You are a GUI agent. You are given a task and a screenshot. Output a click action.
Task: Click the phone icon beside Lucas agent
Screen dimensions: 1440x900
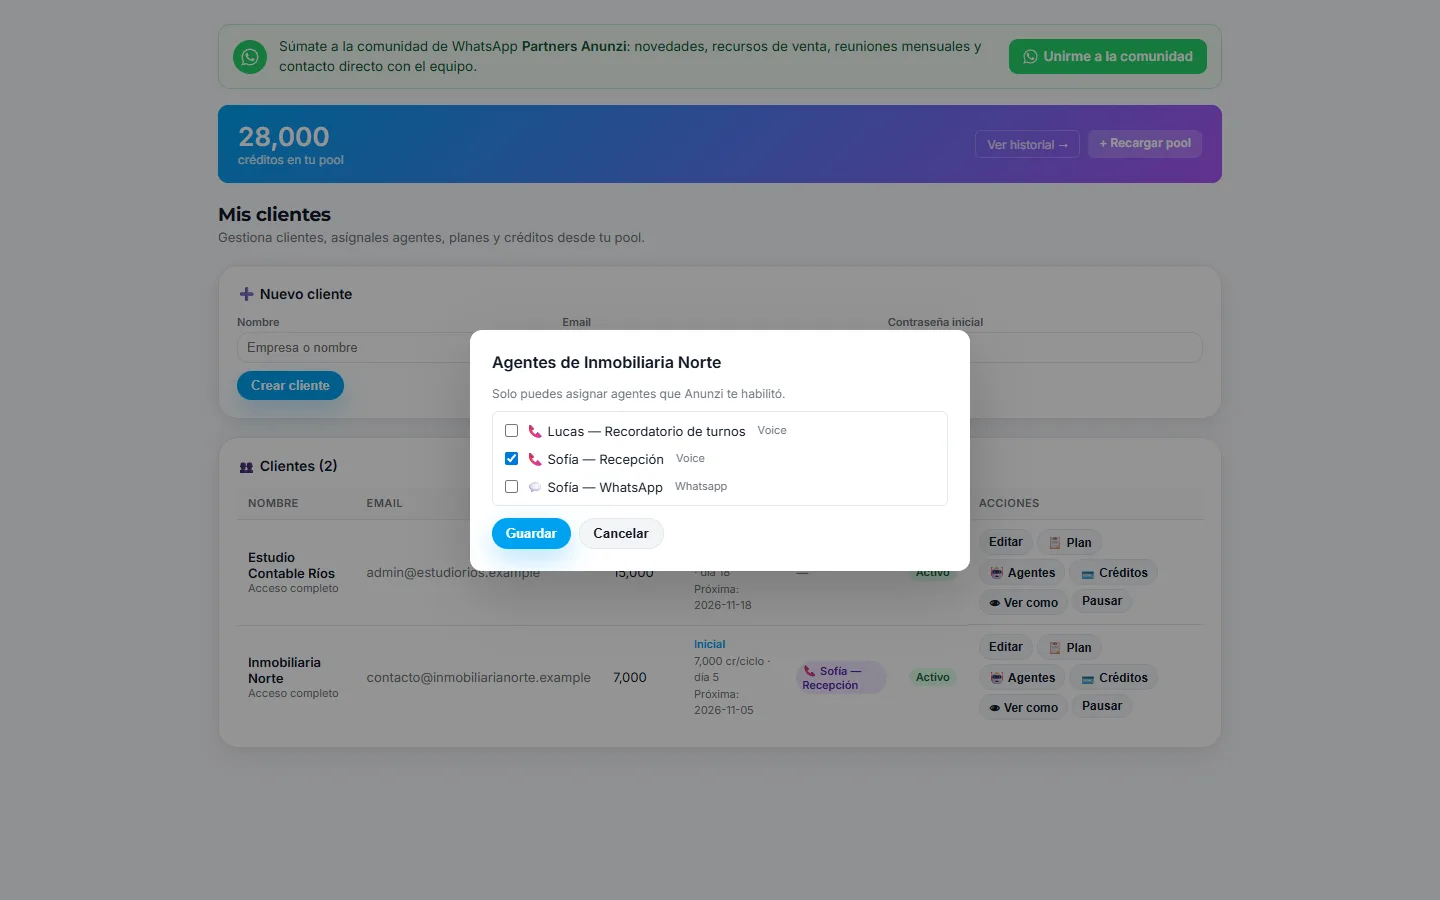coord(535,431)
